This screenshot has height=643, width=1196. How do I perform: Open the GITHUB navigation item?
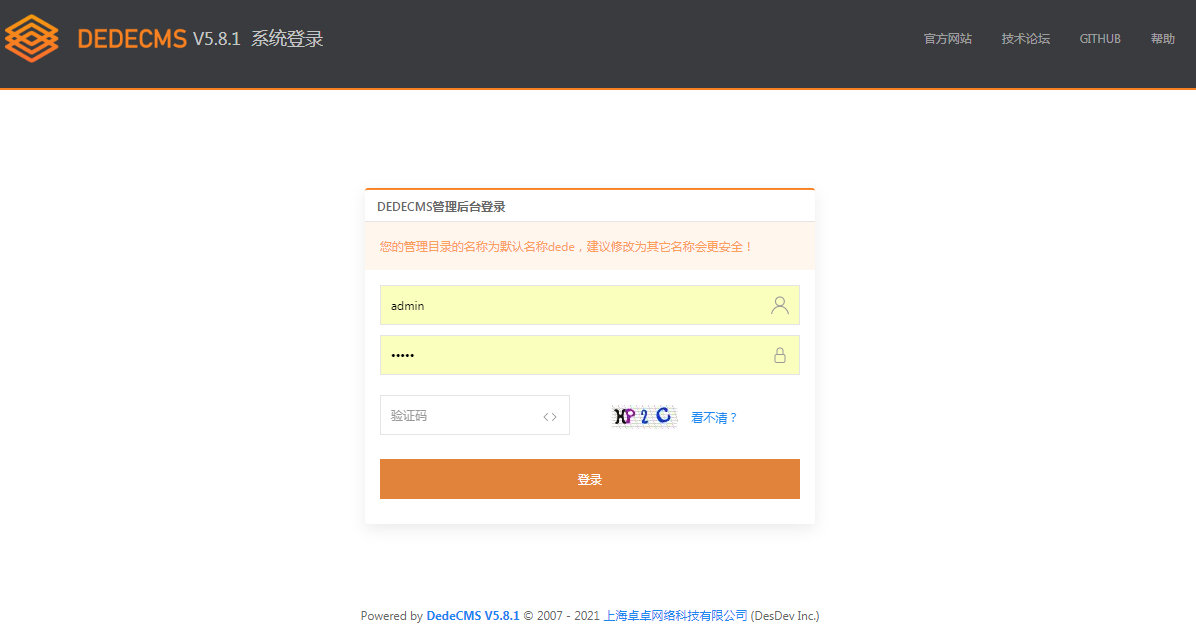[x=1100, y=39]
